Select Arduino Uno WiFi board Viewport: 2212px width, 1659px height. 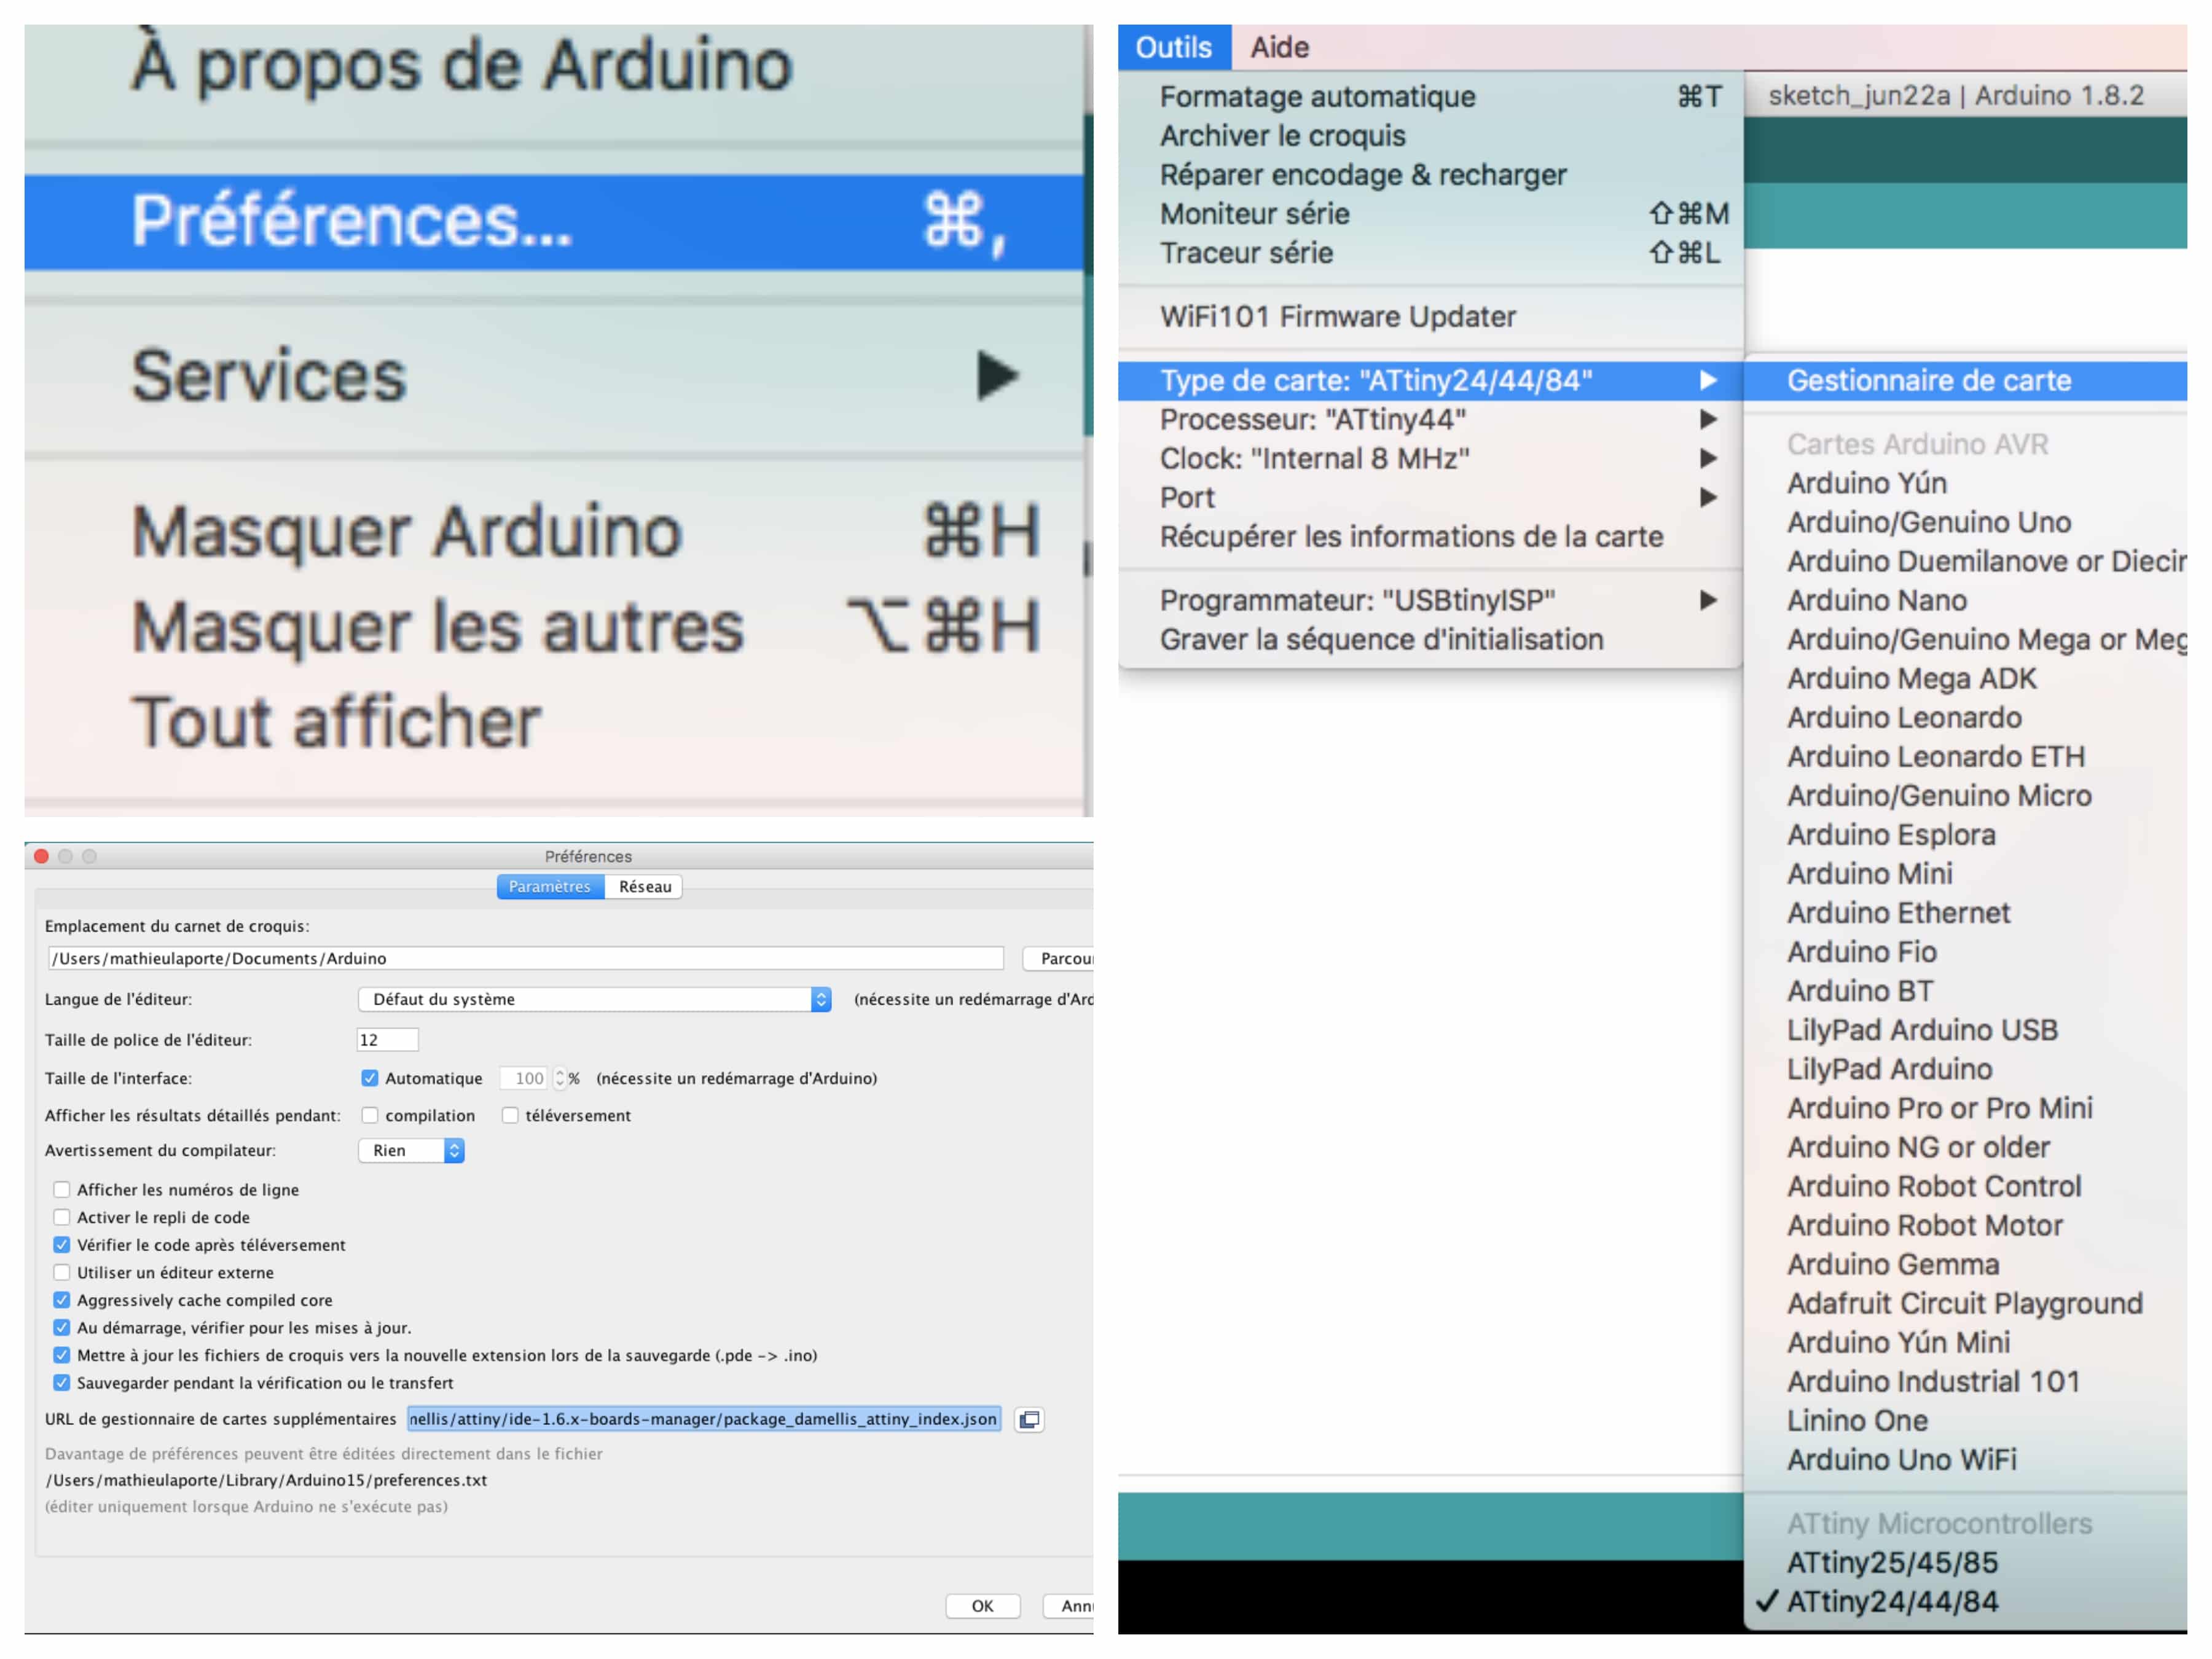point(1966,1459)
